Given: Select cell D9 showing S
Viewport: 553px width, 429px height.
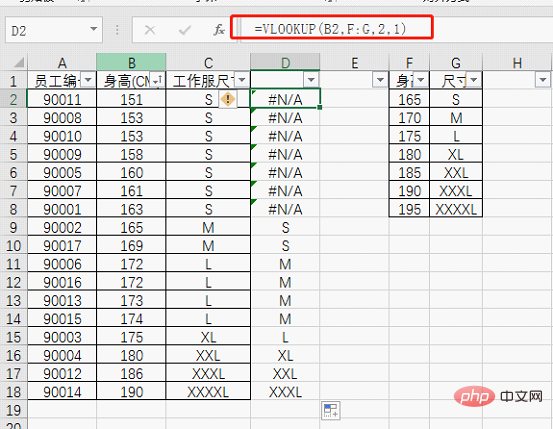Looking at the screenshot, I should [285, 228].
